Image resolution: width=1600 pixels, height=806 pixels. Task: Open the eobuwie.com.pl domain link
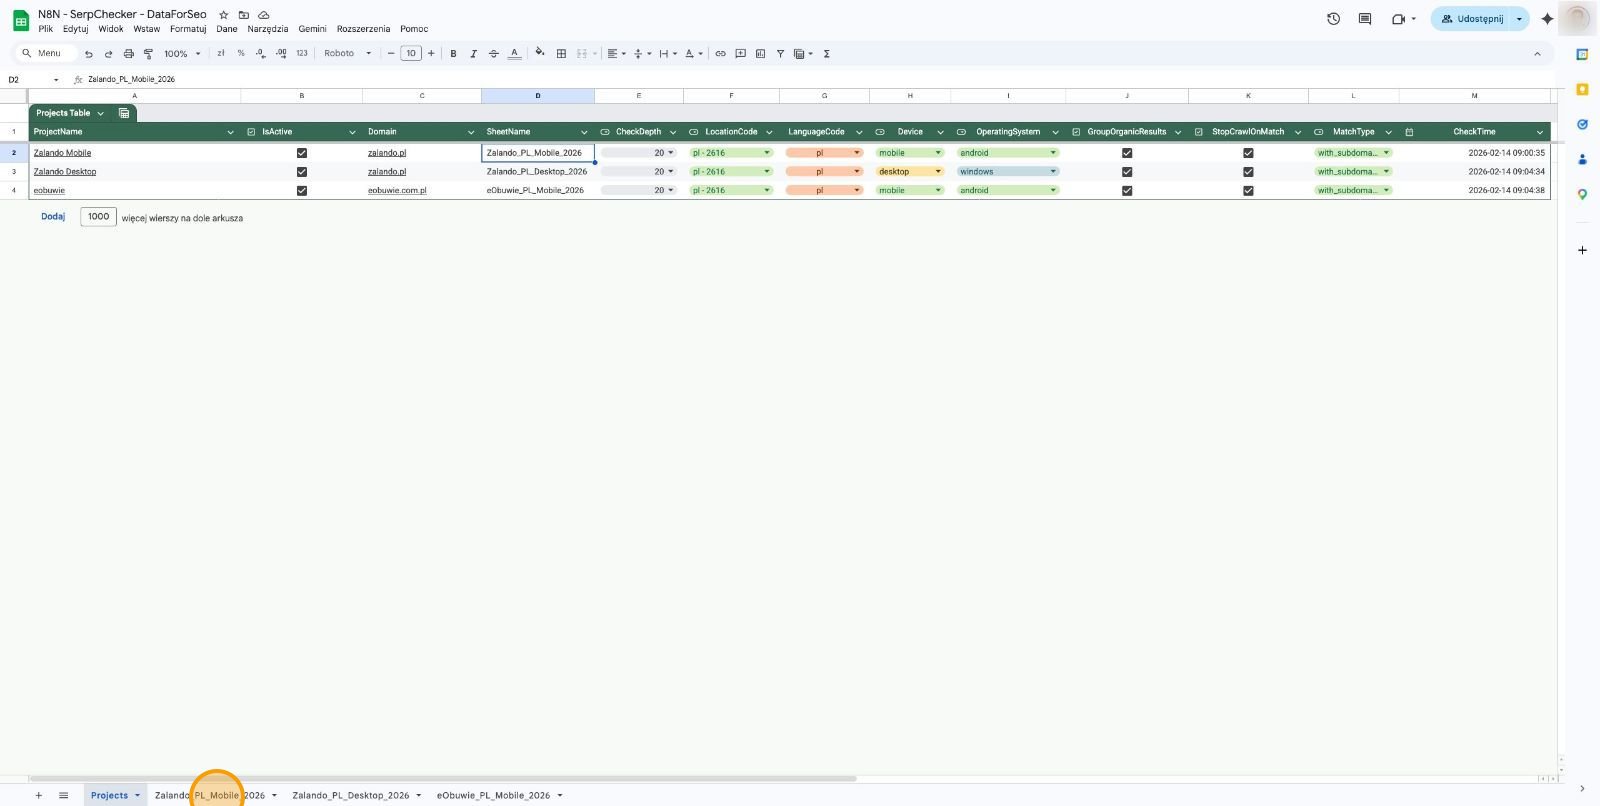click(397, 191)
